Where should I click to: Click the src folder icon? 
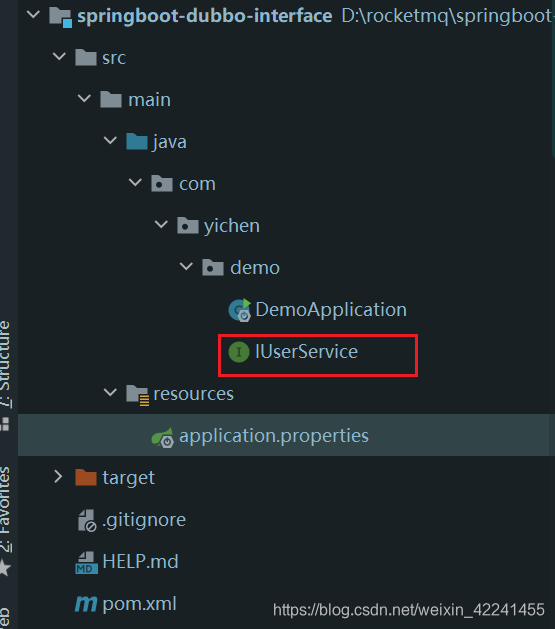tap(86, 57)
